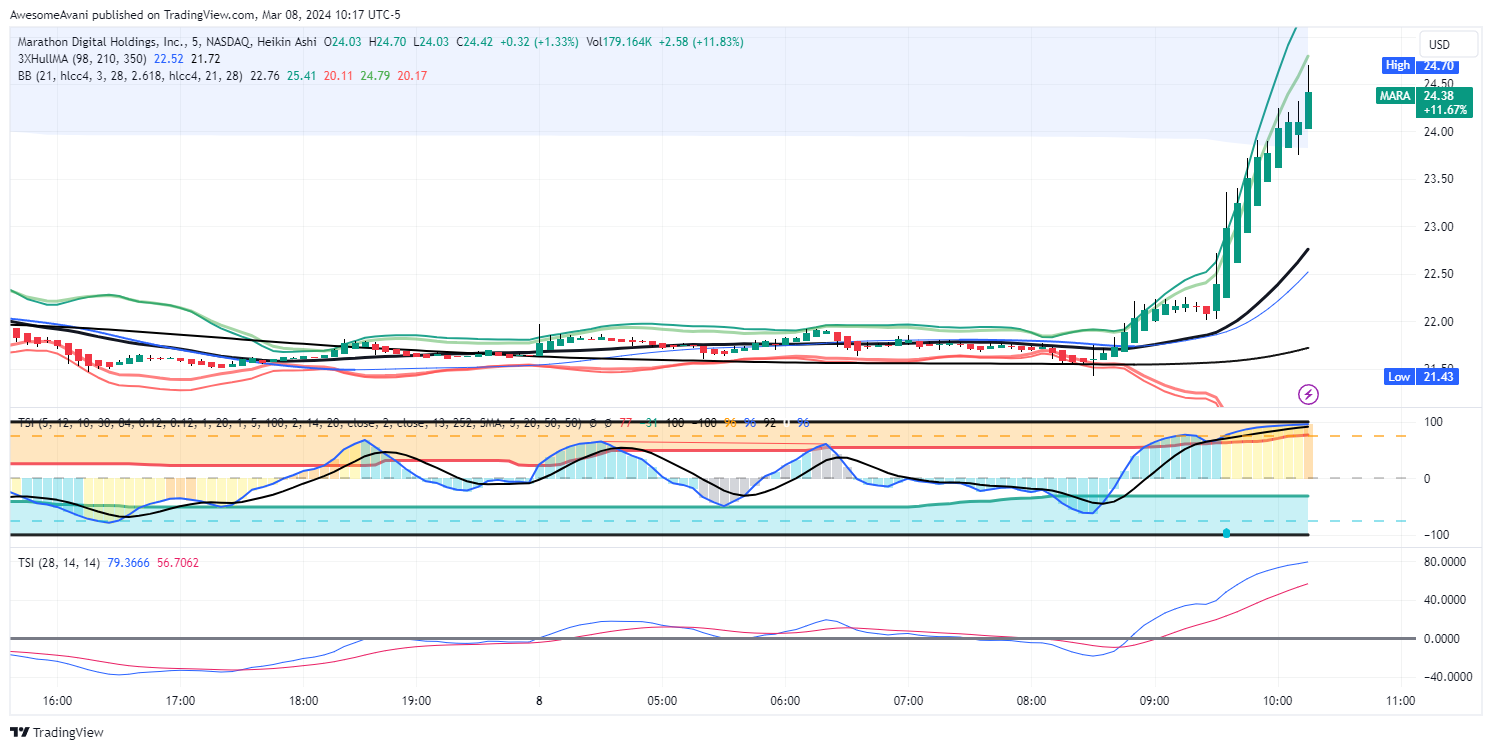Screen dimensions: 1492x750
Task: Click the 05:00 time axis label
Action: [662, 701]
